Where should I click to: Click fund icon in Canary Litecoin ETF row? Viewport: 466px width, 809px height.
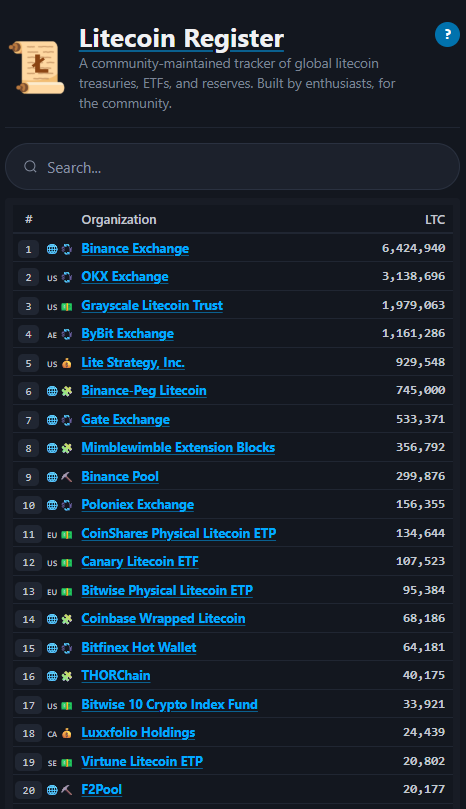tap(67, 562)
